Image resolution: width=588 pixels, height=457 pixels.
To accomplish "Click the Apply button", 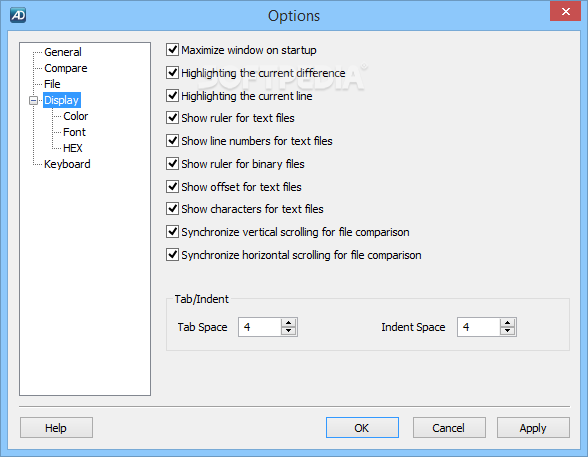I will click(x=533, y=428).
